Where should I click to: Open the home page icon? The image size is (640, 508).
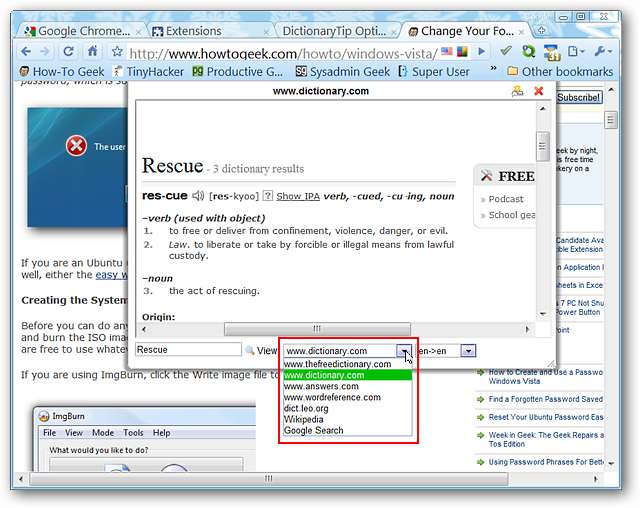93,51
